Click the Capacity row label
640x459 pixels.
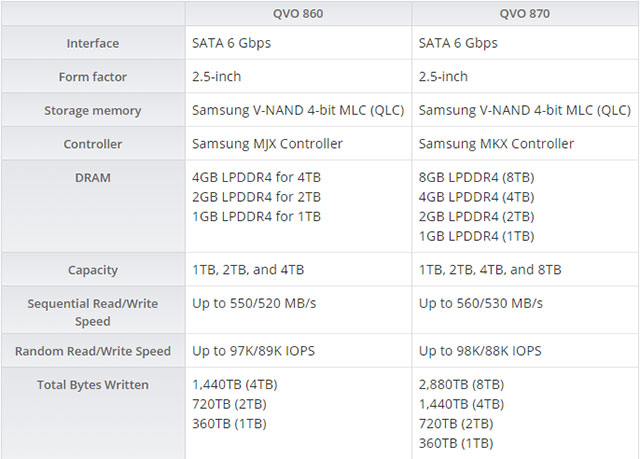pyautogui.click(x=93, y=270)
